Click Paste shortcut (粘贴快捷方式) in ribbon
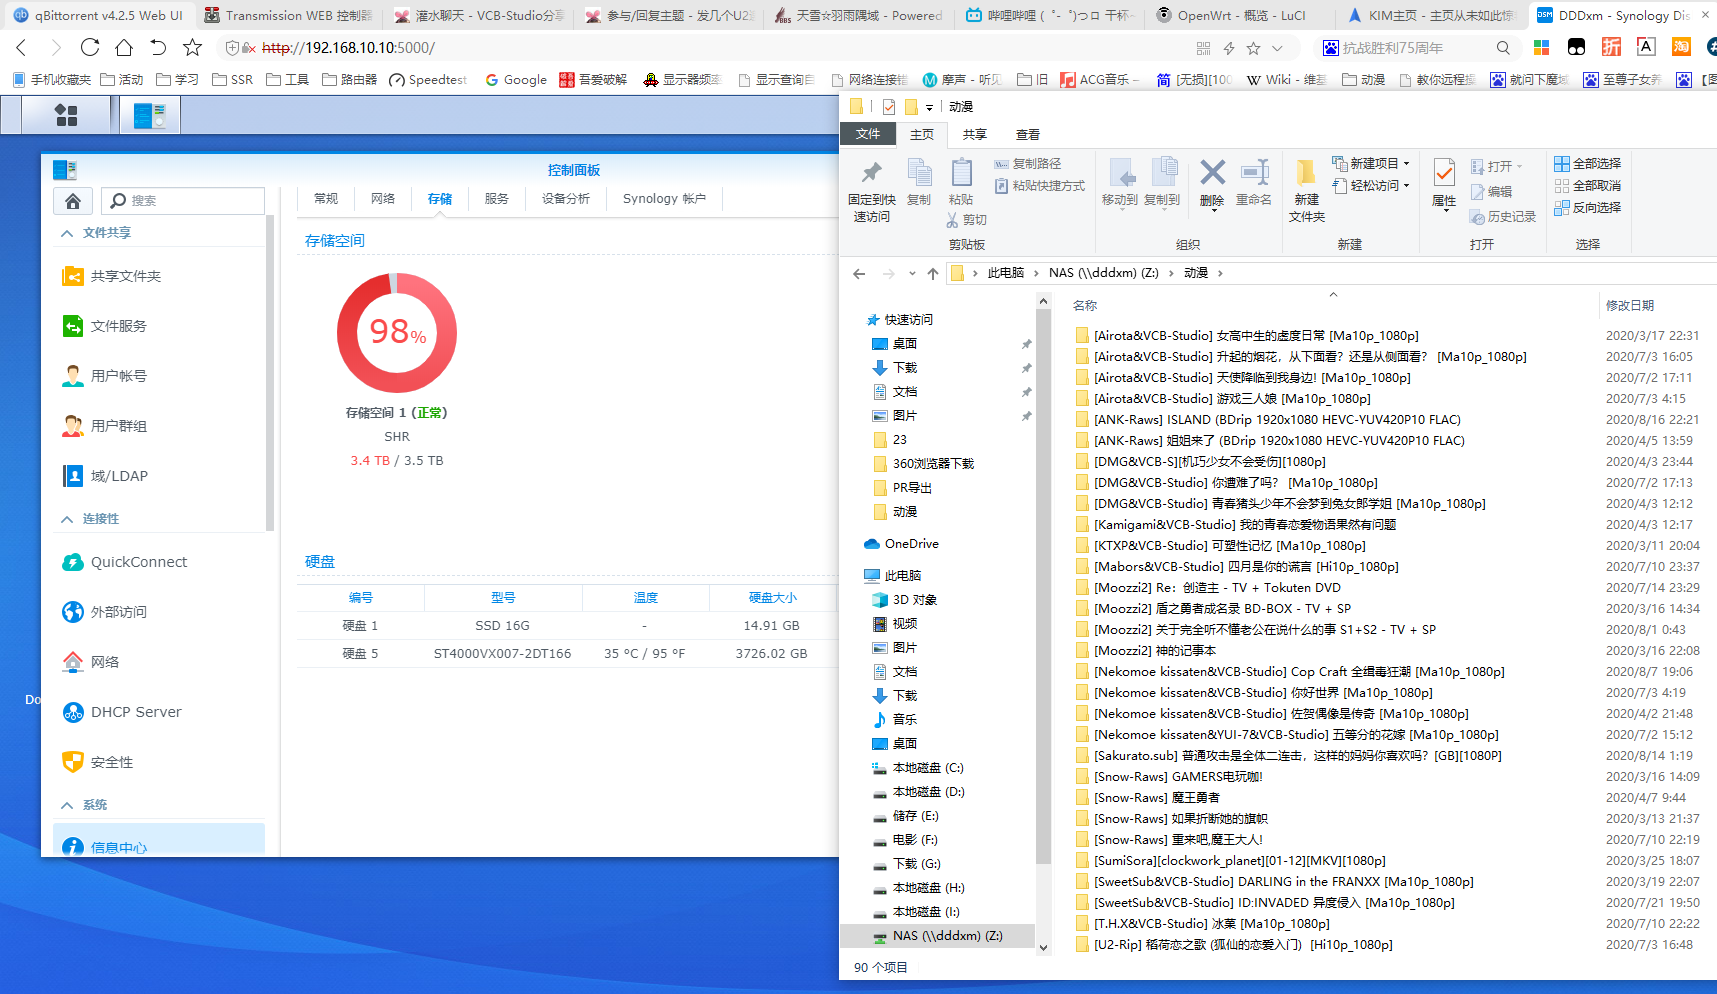 tap(1040, 186)
